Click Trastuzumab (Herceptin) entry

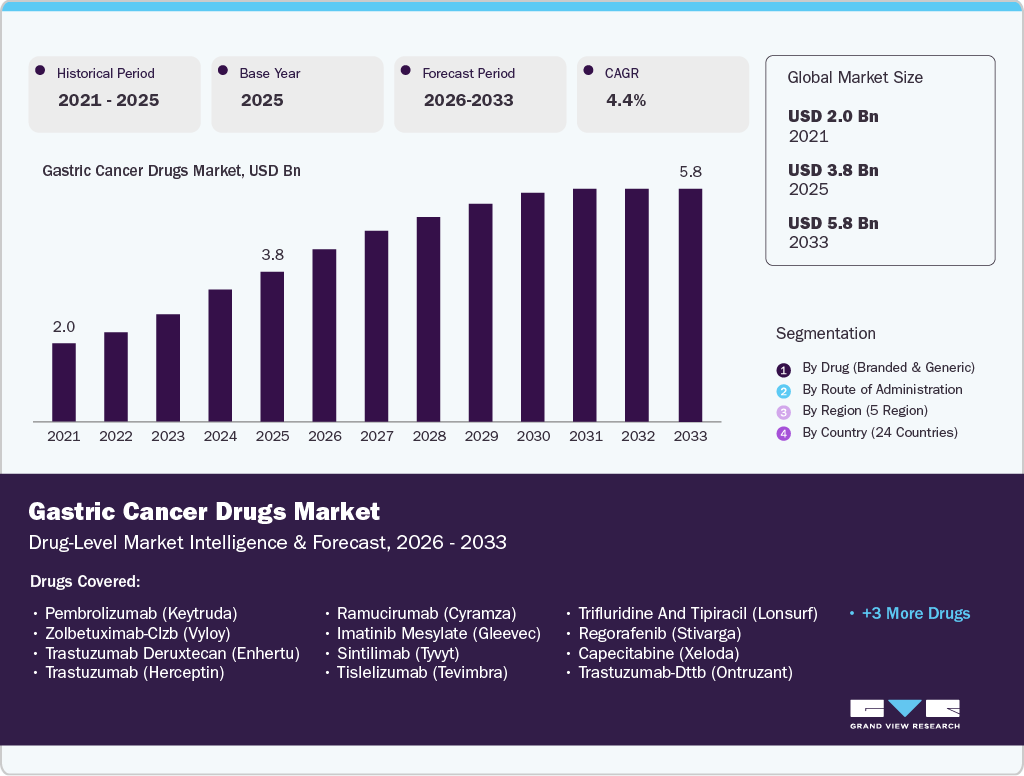click(x=135, y=672)
